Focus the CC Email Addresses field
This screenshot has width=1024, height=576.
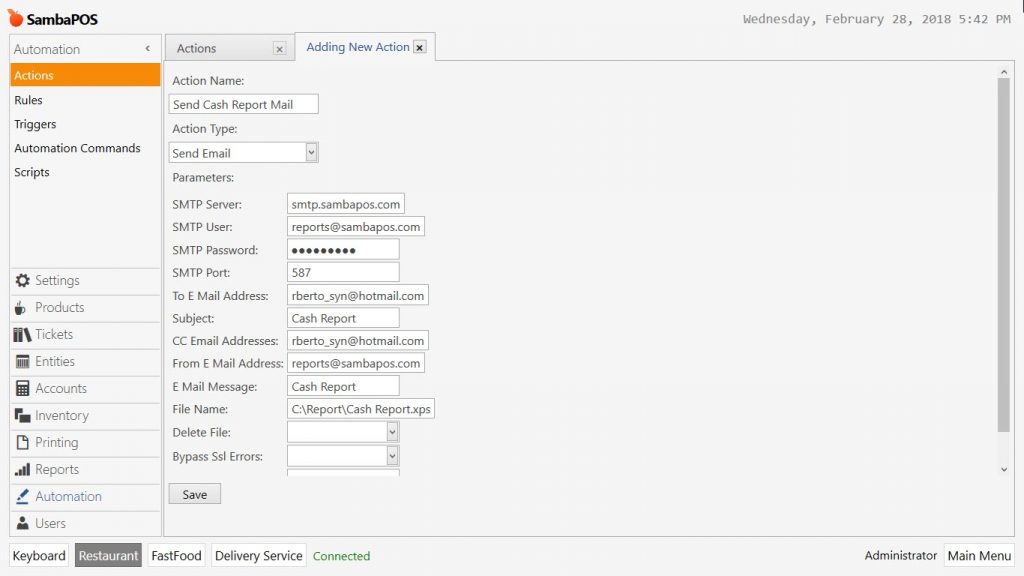click(358, 341)
